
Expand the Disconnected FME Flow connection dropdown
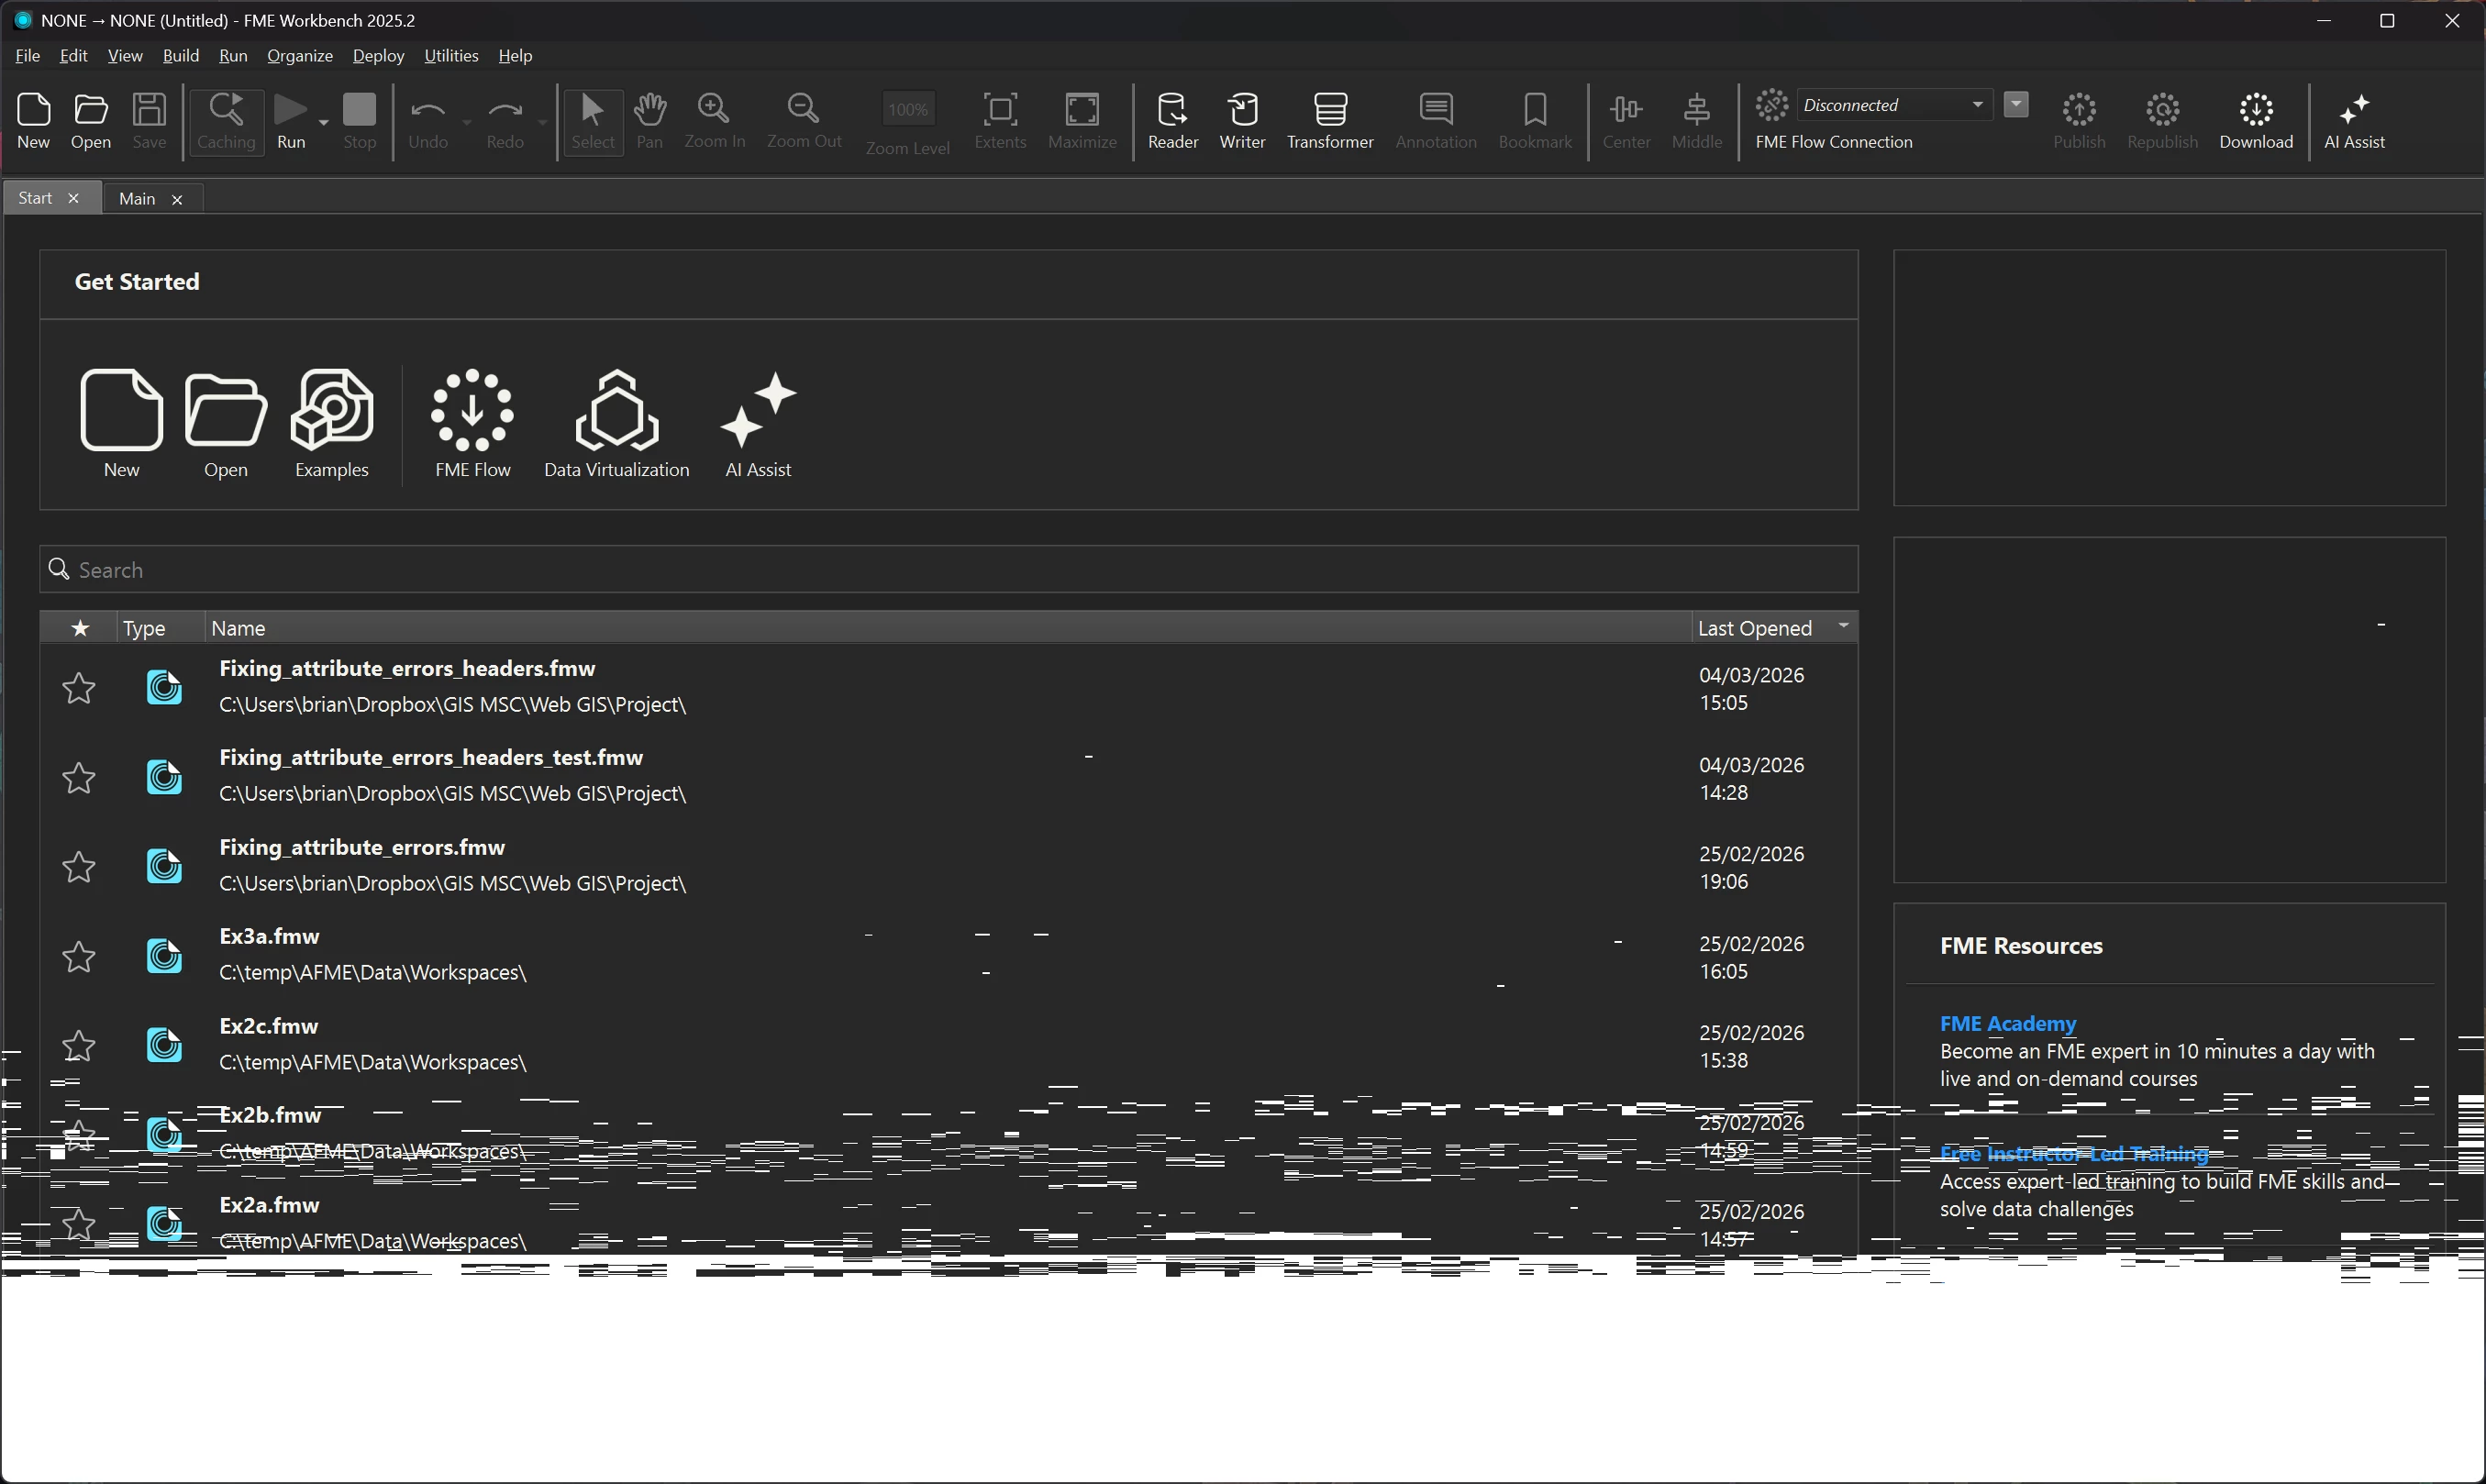[x=1977, y=105]
